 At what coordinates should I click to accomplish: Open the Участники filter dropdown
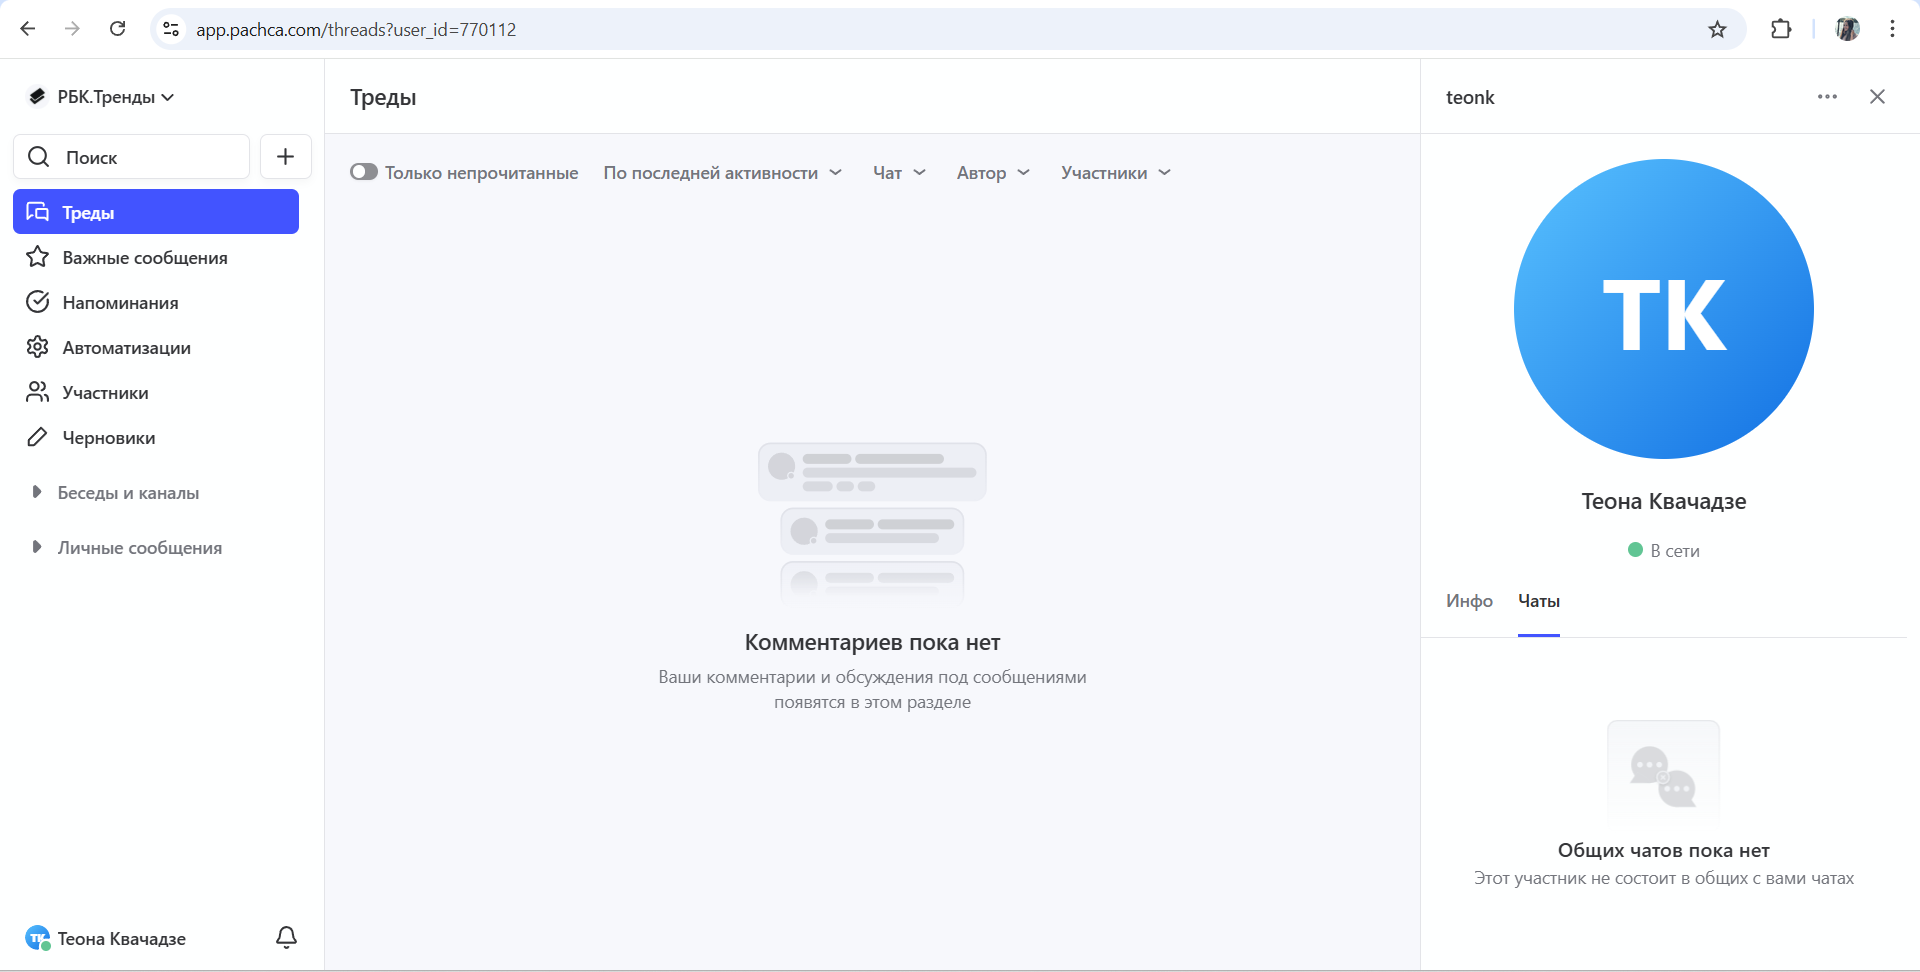pyautogui.click(x=1116, y=172)
